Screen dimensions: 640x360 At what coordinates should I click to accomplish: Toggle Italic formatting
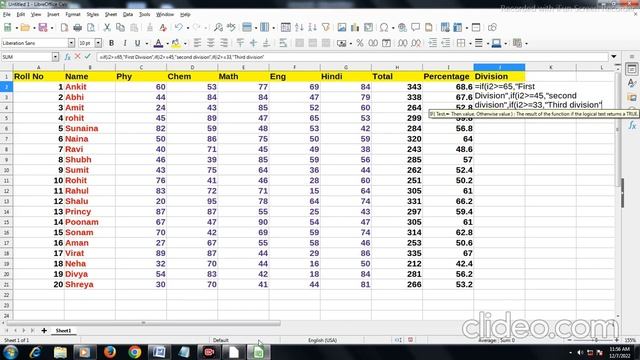click(124, 43)
